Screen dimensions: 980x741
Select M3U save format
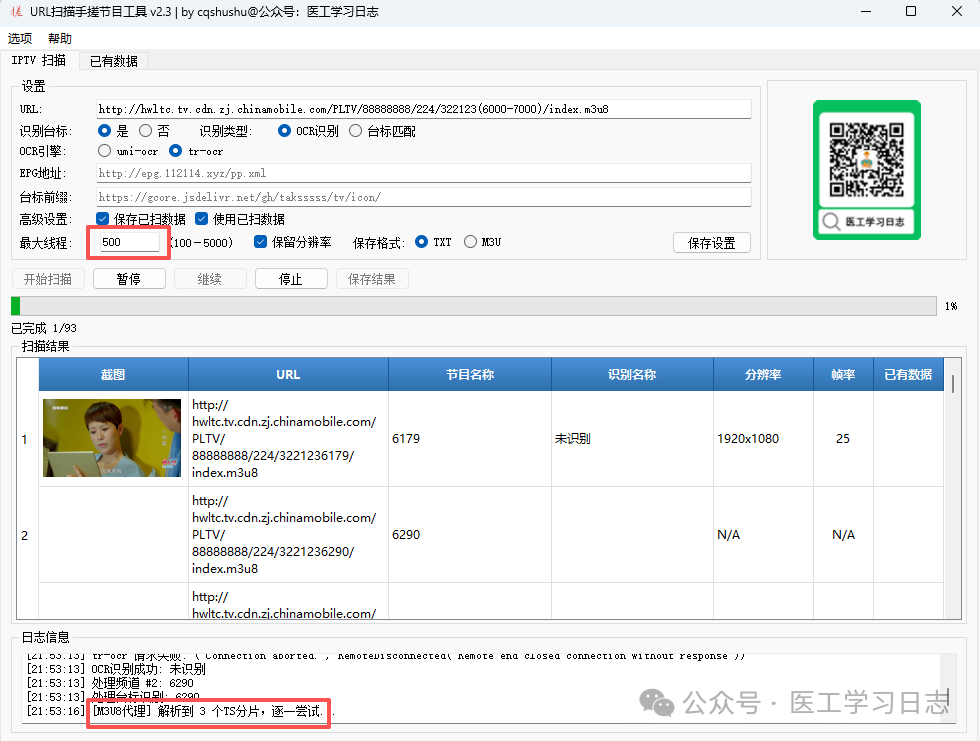point(470,242)
